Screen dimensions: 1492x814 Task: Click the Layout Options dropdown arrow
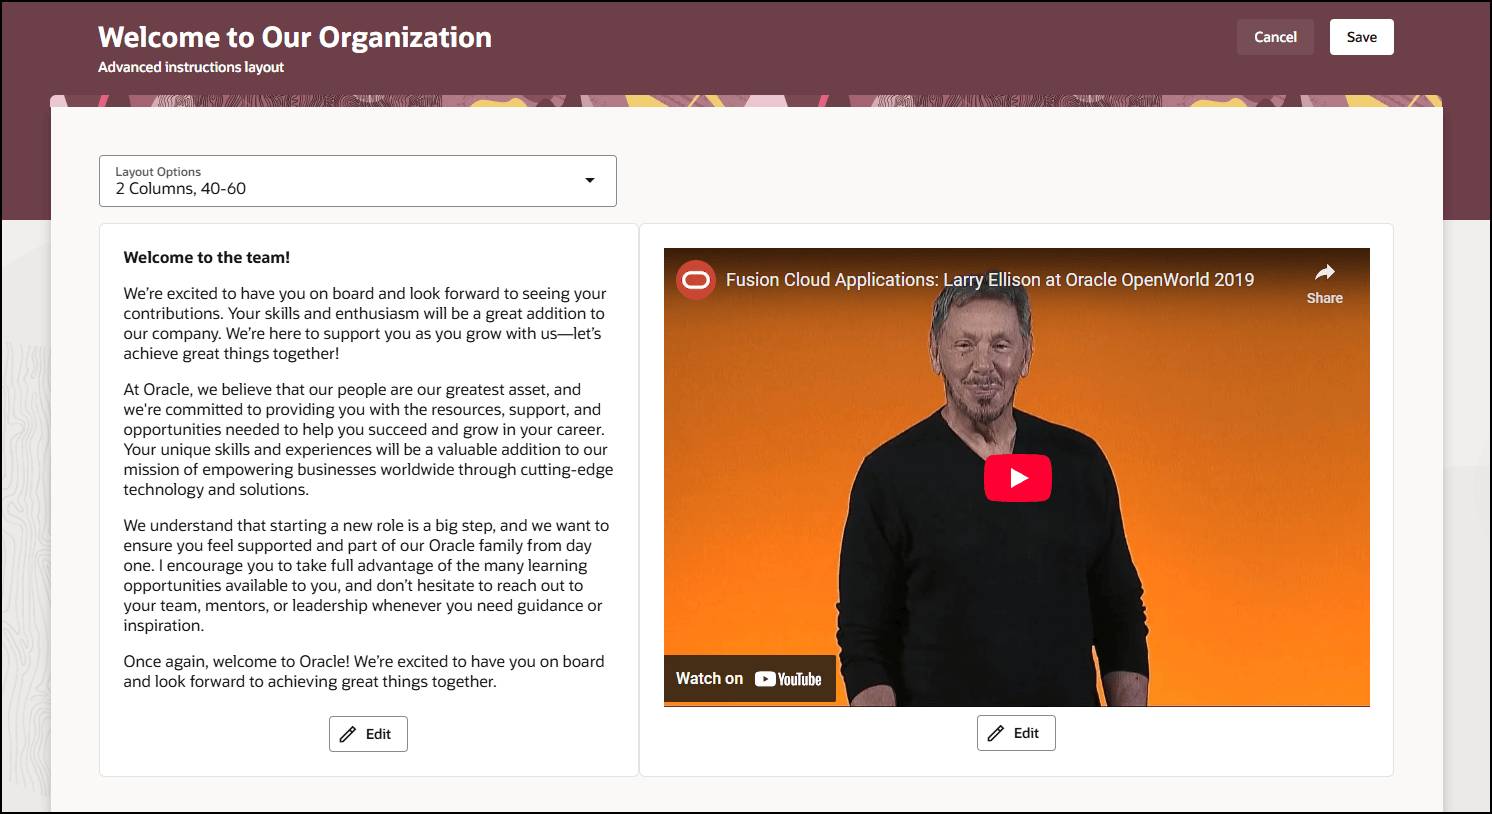pos(590,180)
